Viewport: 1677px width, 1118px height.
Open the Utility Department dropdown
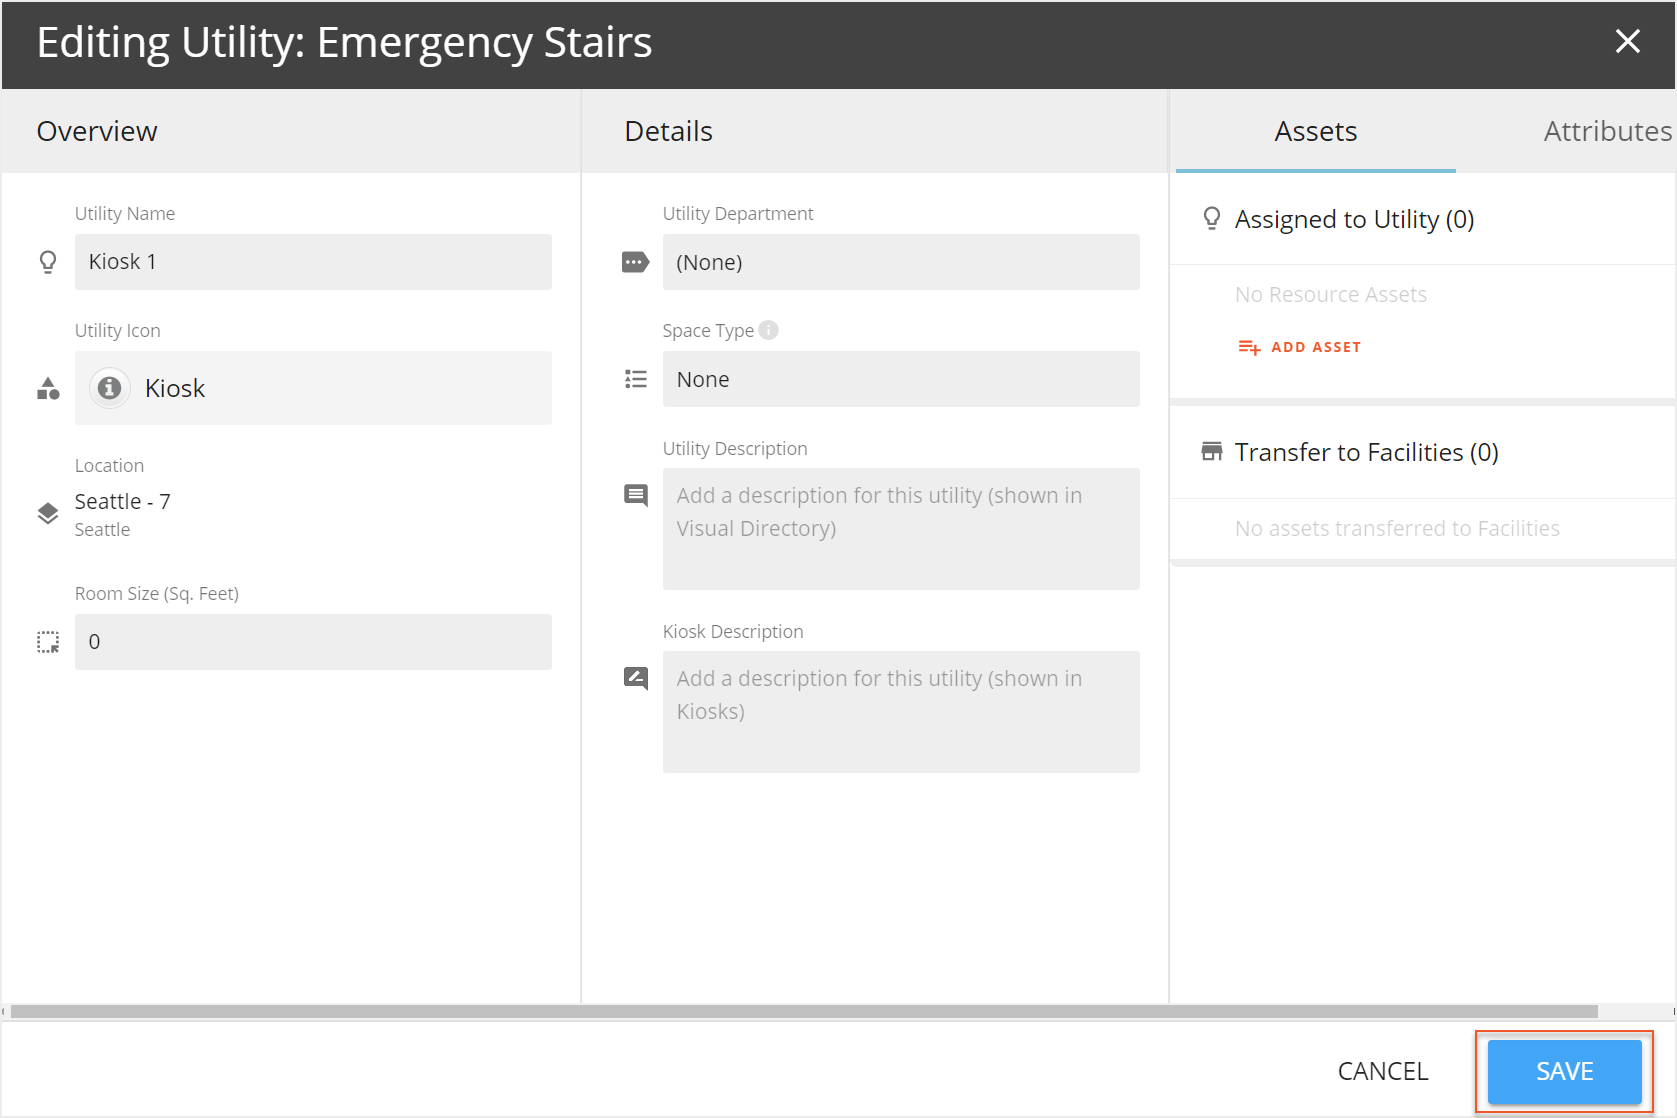coord(900,261)
